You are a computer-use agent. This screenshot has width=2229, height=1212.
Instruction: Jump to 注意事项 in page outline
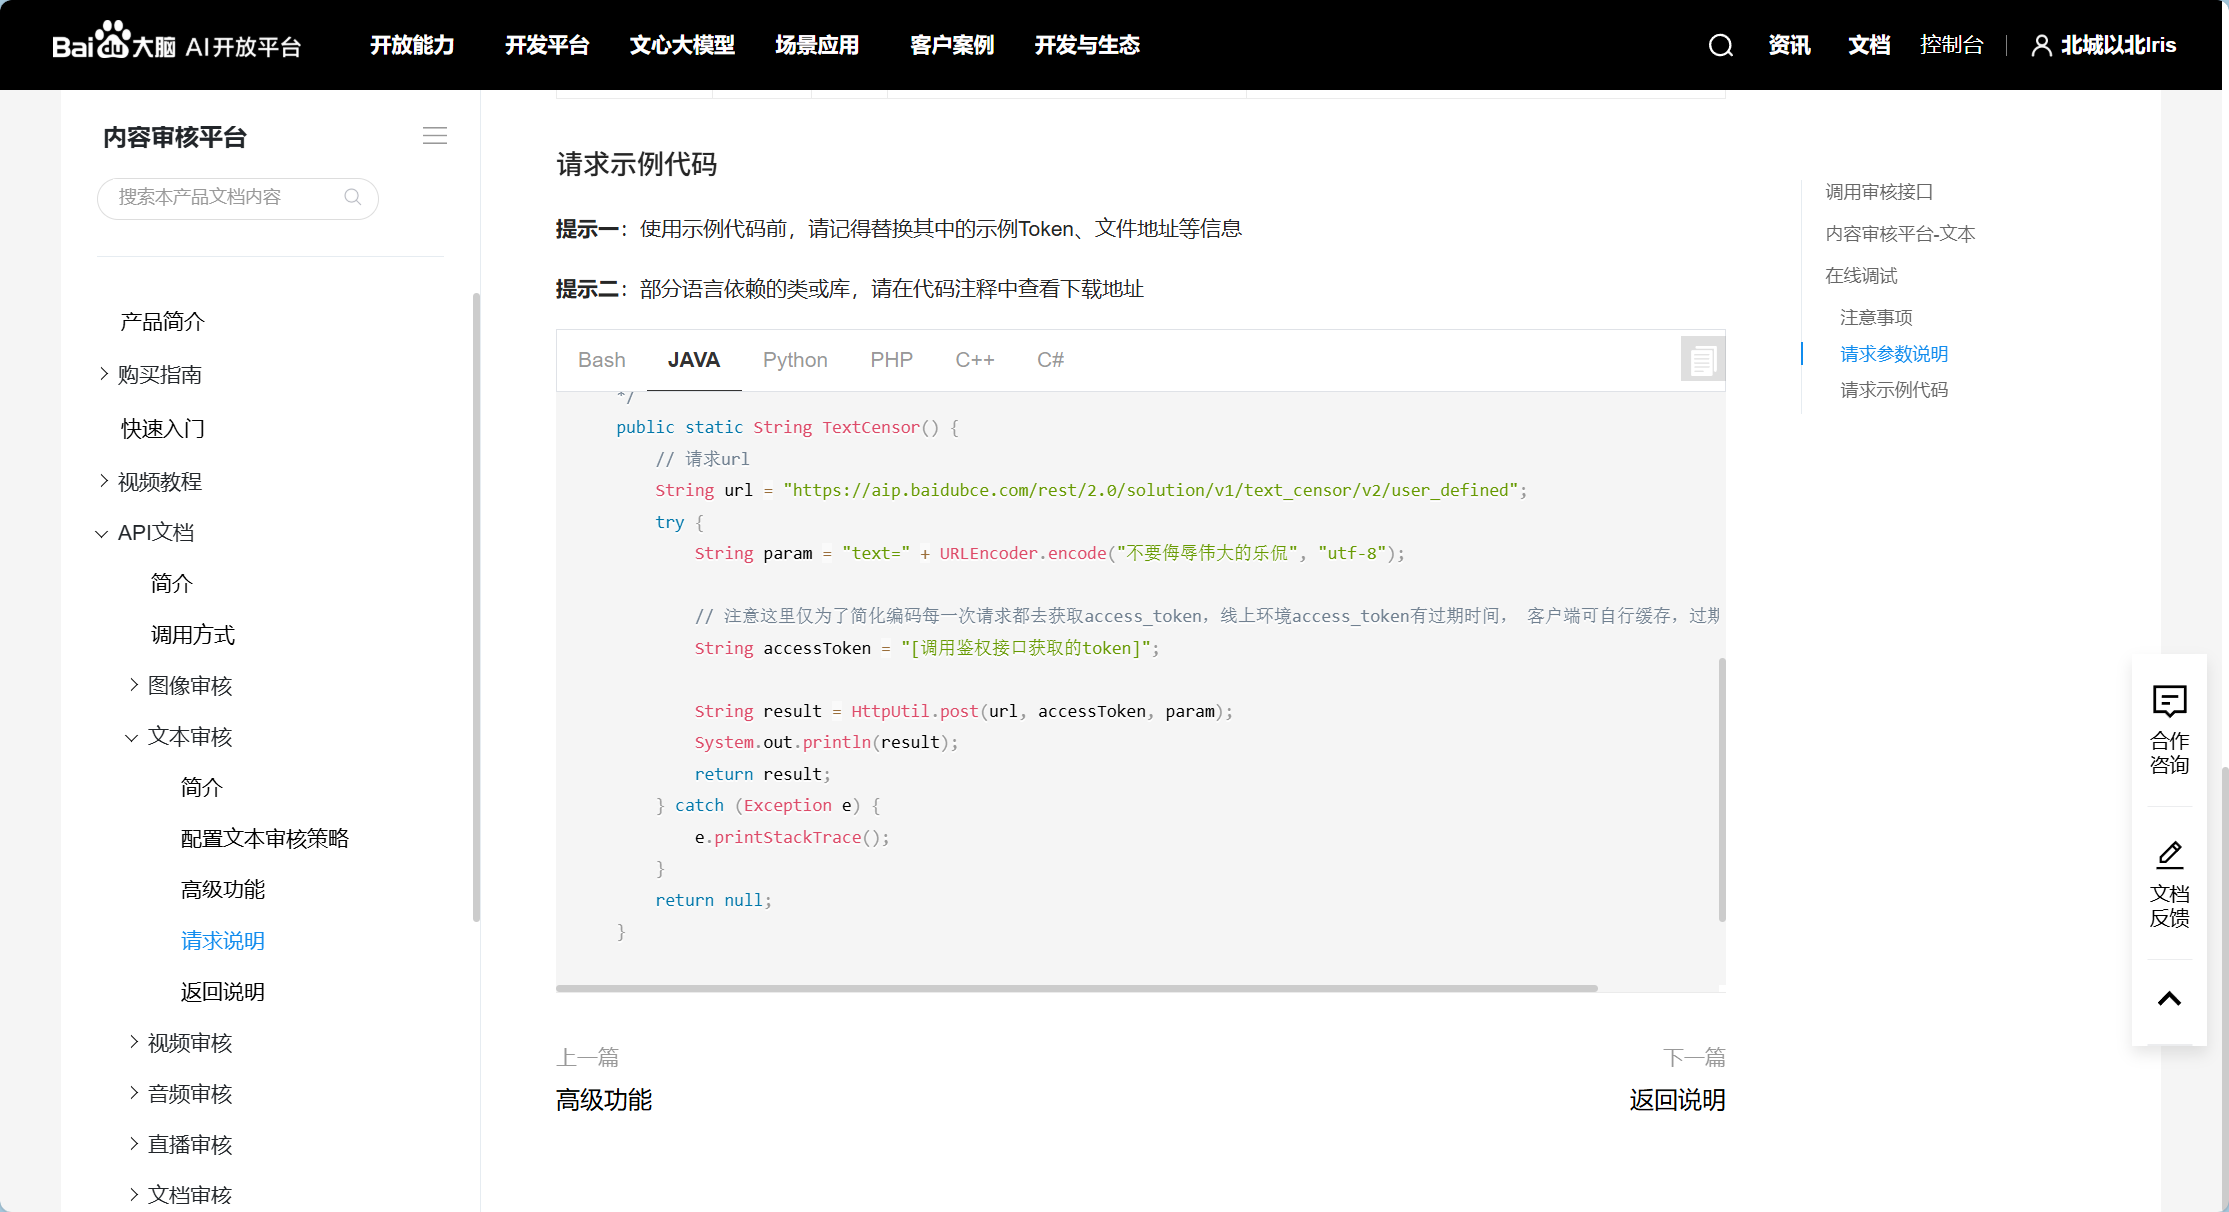pos(1876,318)
